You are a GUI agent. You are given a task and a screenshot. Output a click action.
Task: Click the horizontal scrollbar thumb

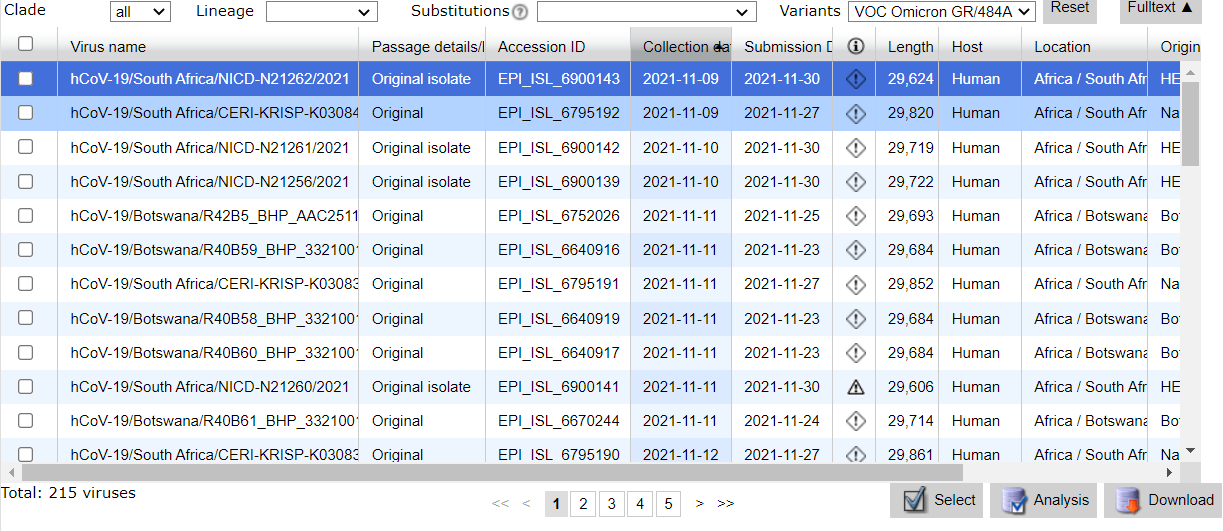pyautogui.click(x=490, y=472)
